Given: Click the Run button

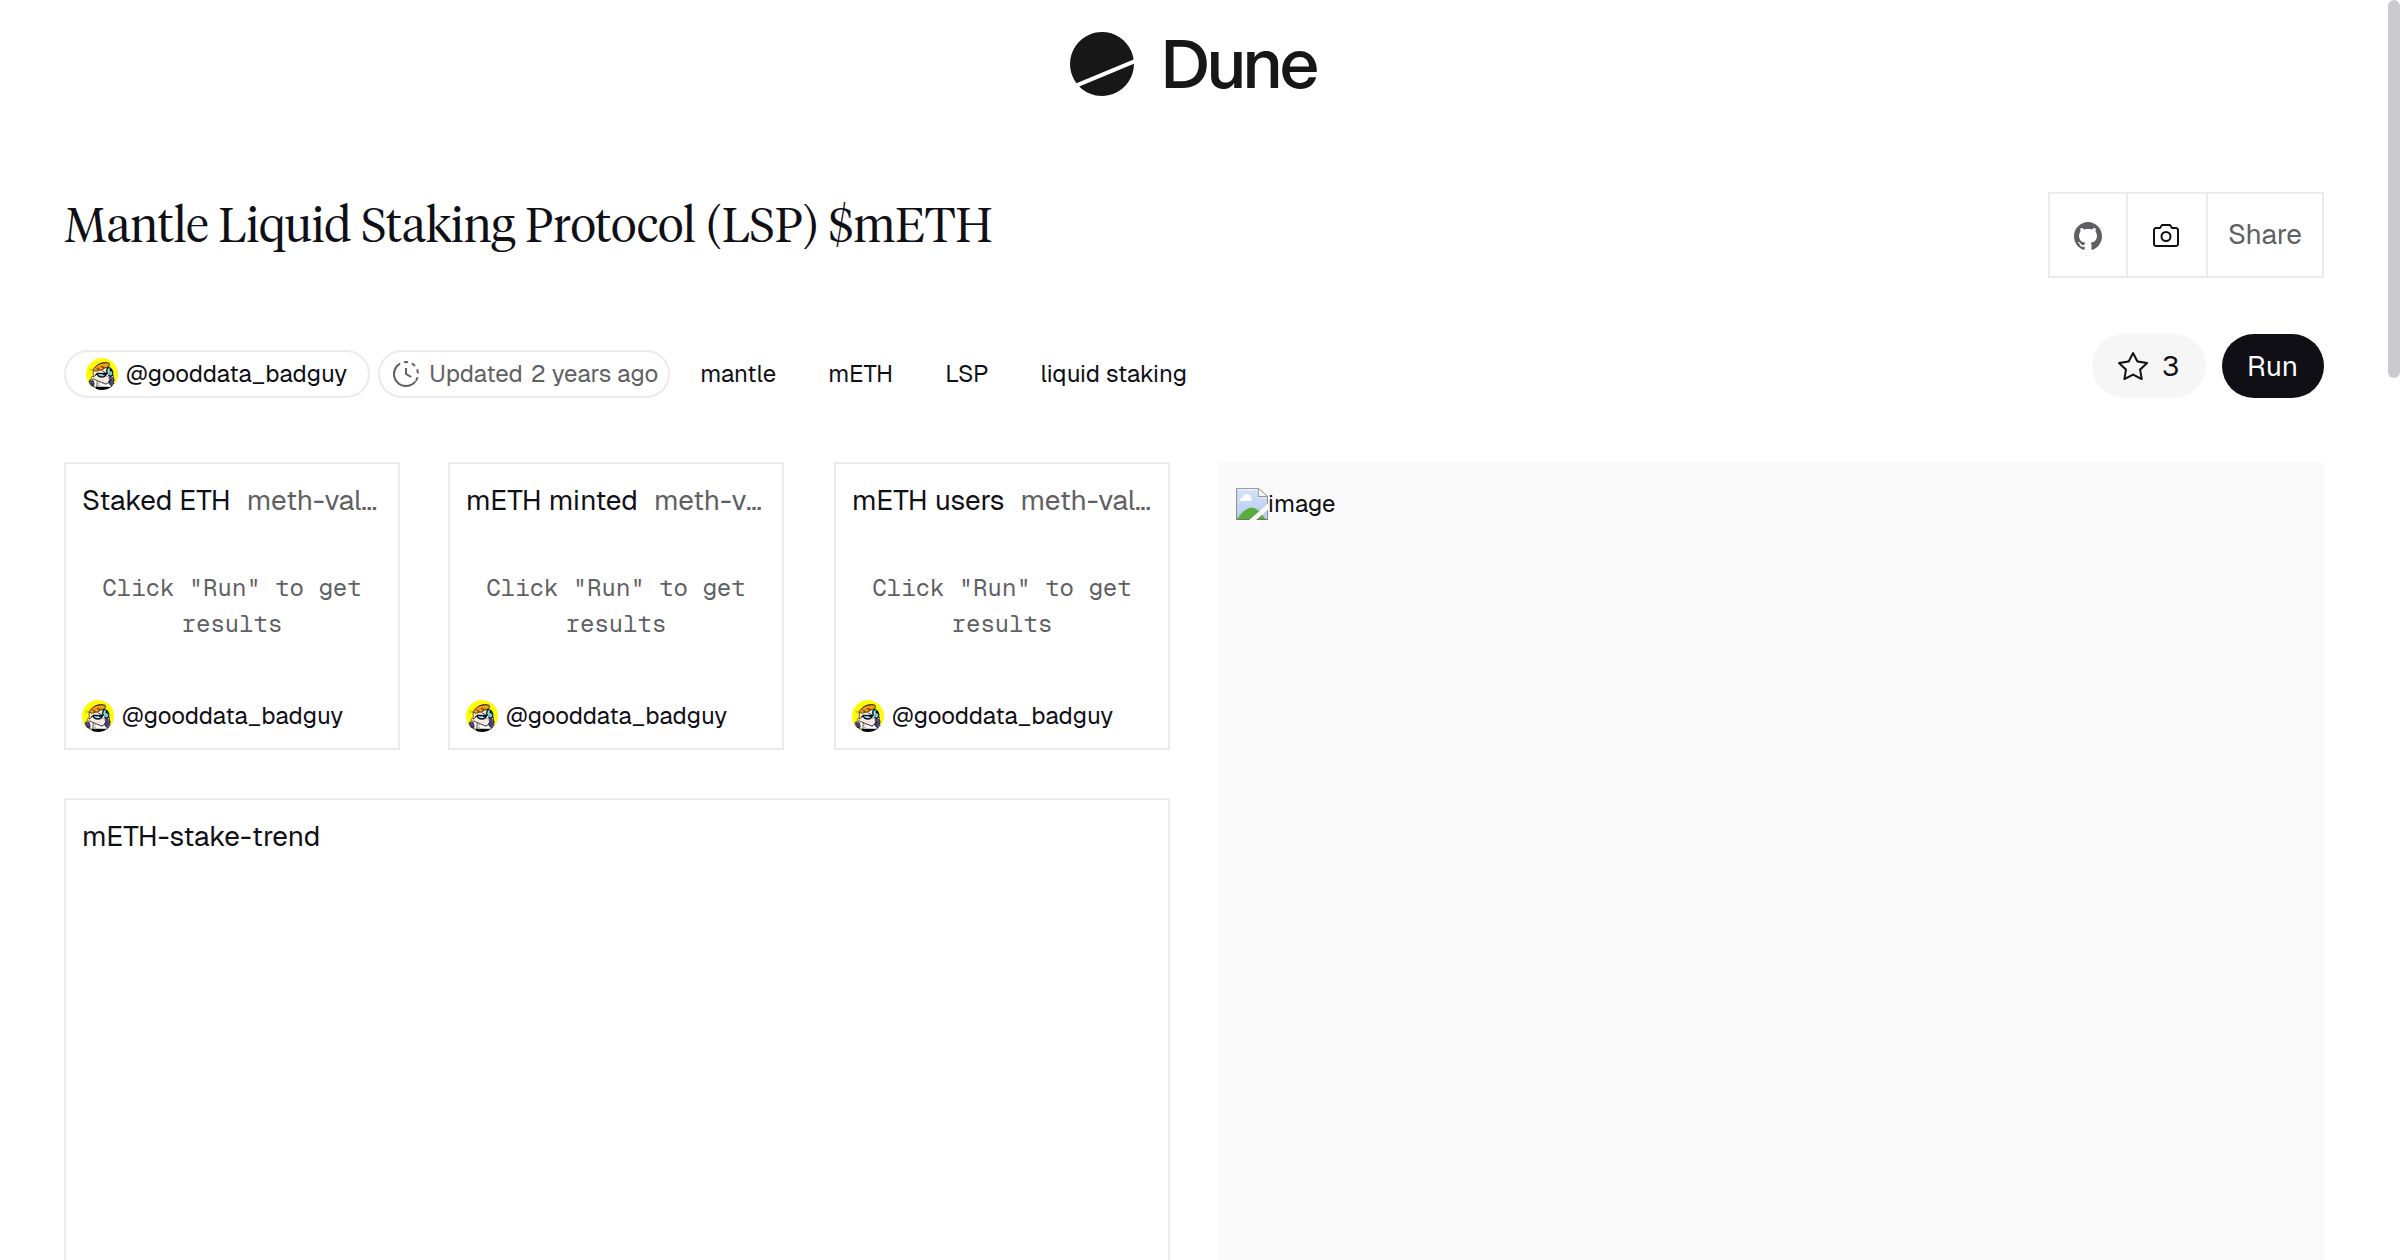Looking at the screenshot, I should (2271, 366).
